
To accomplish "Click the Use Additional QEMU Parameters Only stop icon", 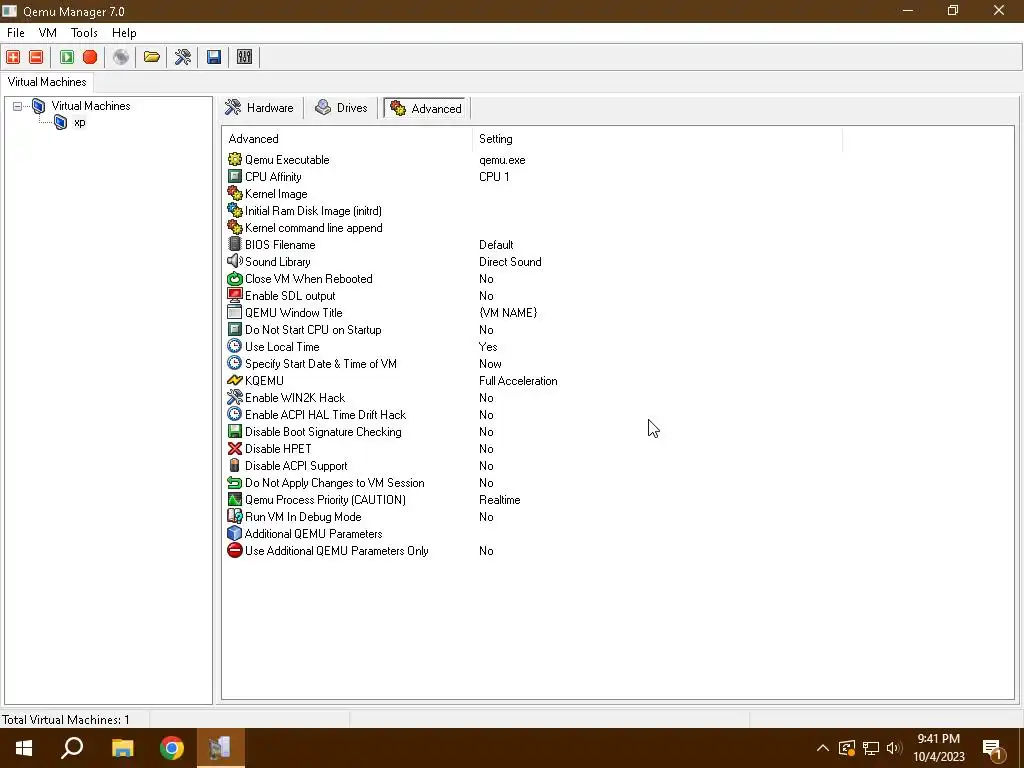I will click(234, 550).
